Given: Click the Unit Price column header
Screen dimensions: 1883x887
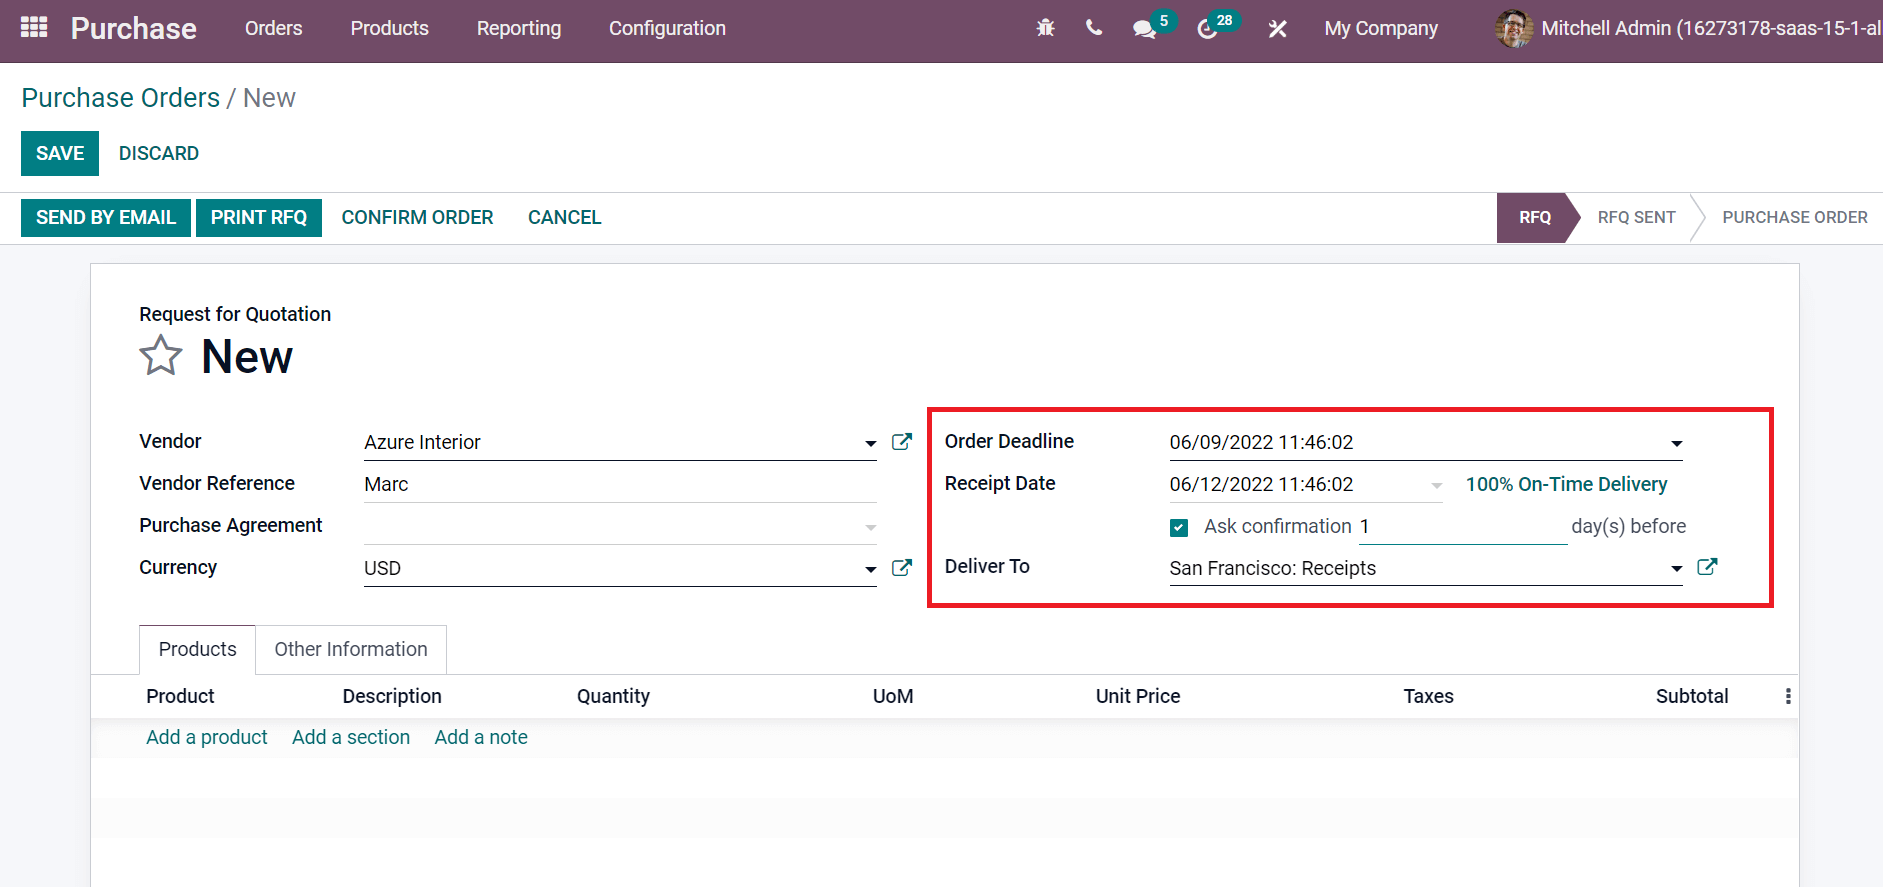Looking at the screenshot, I should [x=1138, y=696].
